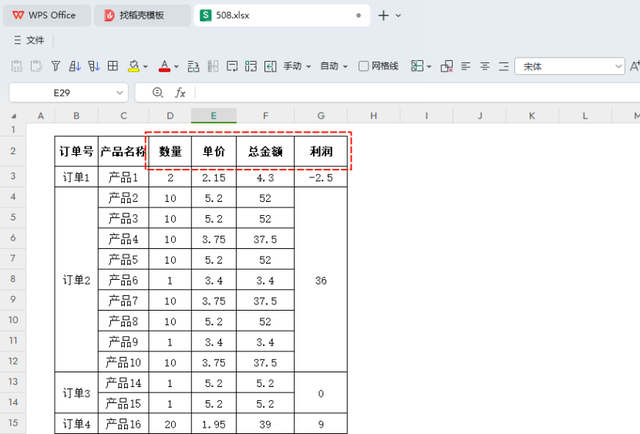Open font color dropdown arrow
Screen dimensions: 640x434
pos(176,66)
